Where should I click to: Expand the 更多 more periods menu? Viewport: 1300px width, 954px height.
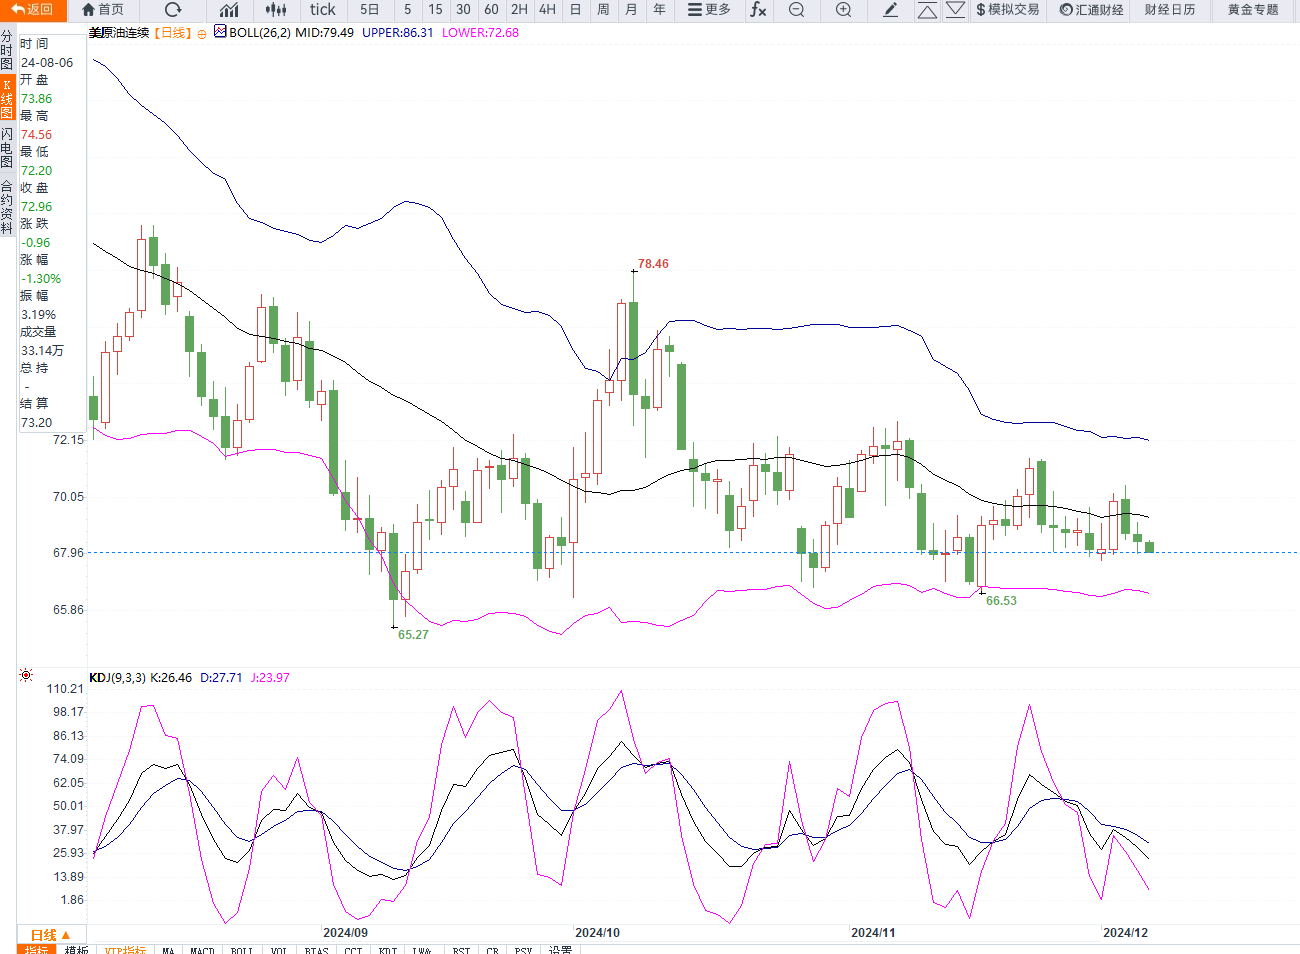(709, 10)
